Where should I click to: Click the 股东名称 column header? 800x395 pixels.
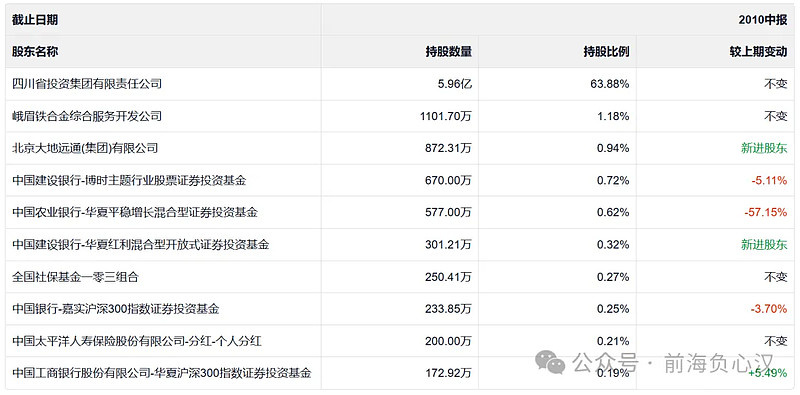35,52
